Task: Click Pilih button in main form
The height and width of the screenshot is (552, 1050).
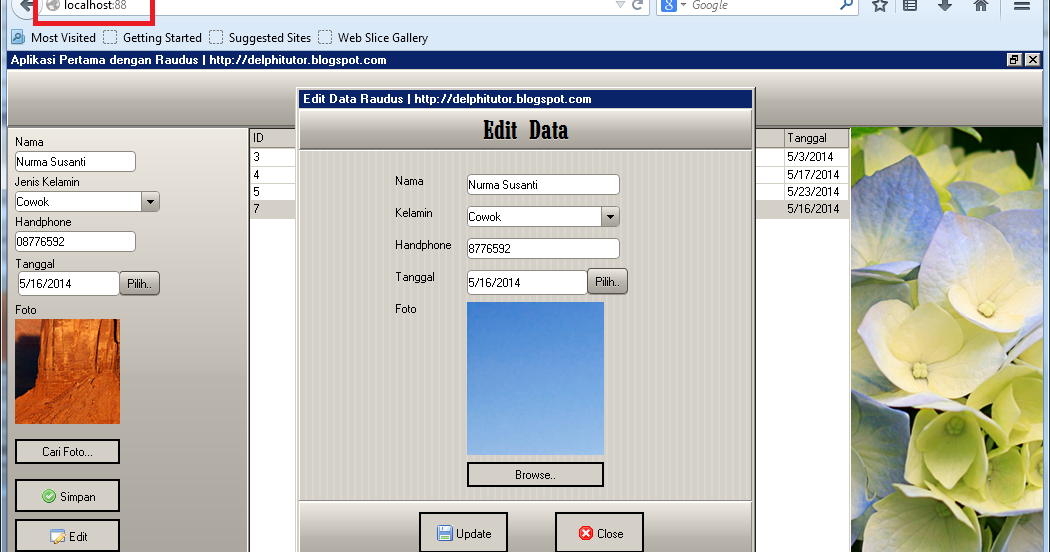Action: pyautogui.click(x=139, y=283)
